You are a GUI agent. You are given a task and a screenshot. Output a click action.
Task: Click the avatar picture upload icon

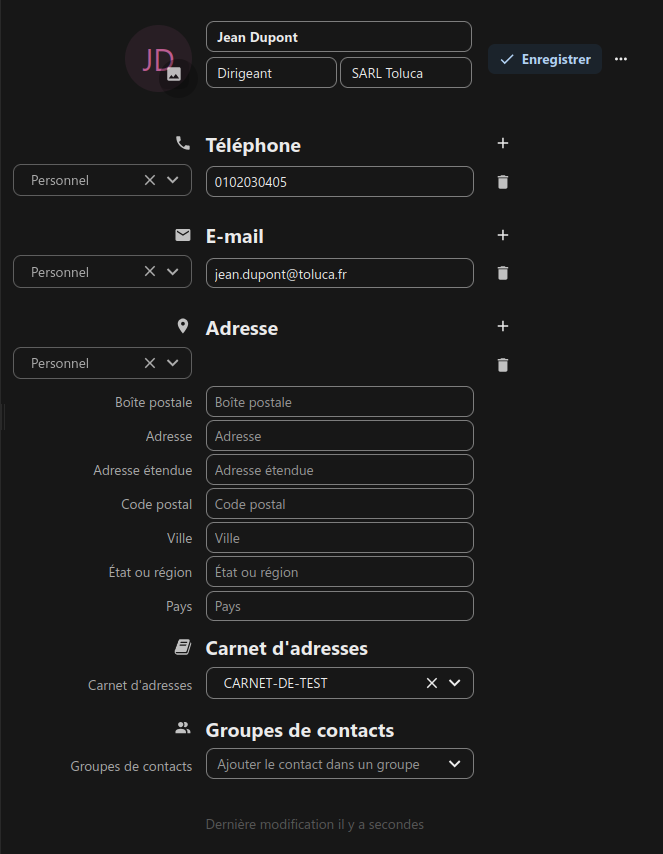point(174,74)
